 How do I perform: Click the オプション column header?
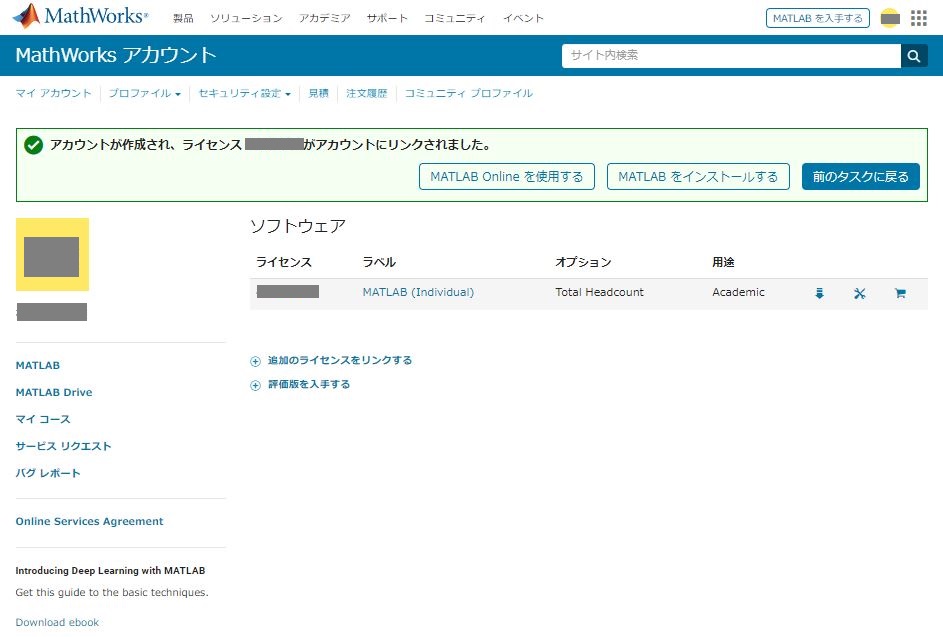pyautogui.click(x=583, y=262)
